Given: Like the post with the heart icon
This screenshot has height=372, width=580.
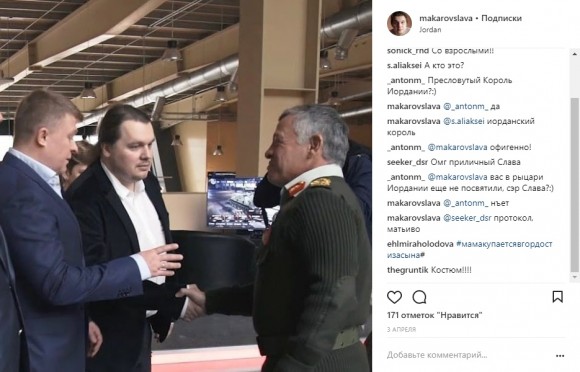Looking at the screenshot, I should coord(394,297).
